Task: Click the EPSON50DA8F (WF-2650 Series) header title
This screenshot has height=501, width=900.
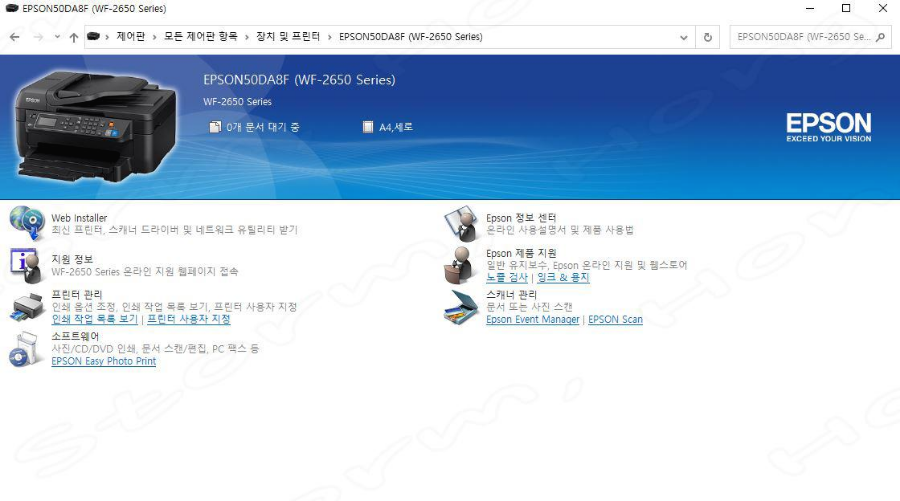Action: point(299,80)
